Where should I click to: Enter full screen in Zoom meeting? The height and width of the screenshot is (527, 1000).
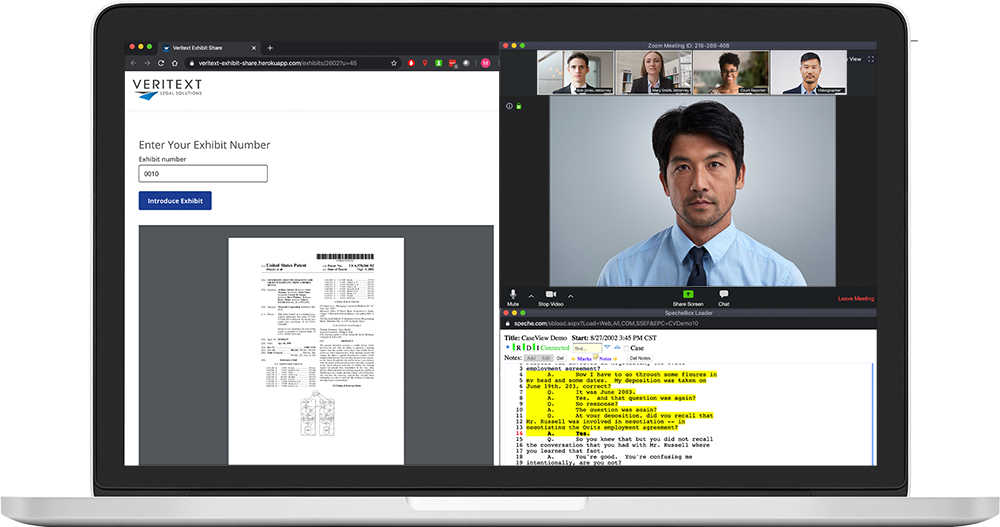pos(870,59)
